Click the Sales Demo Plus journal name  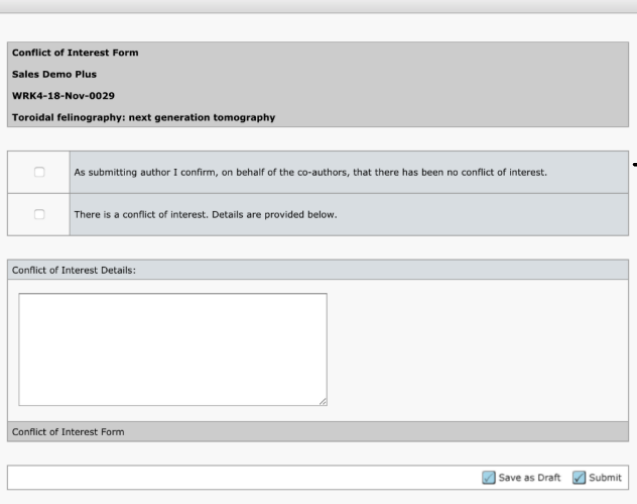pos(54,74)
